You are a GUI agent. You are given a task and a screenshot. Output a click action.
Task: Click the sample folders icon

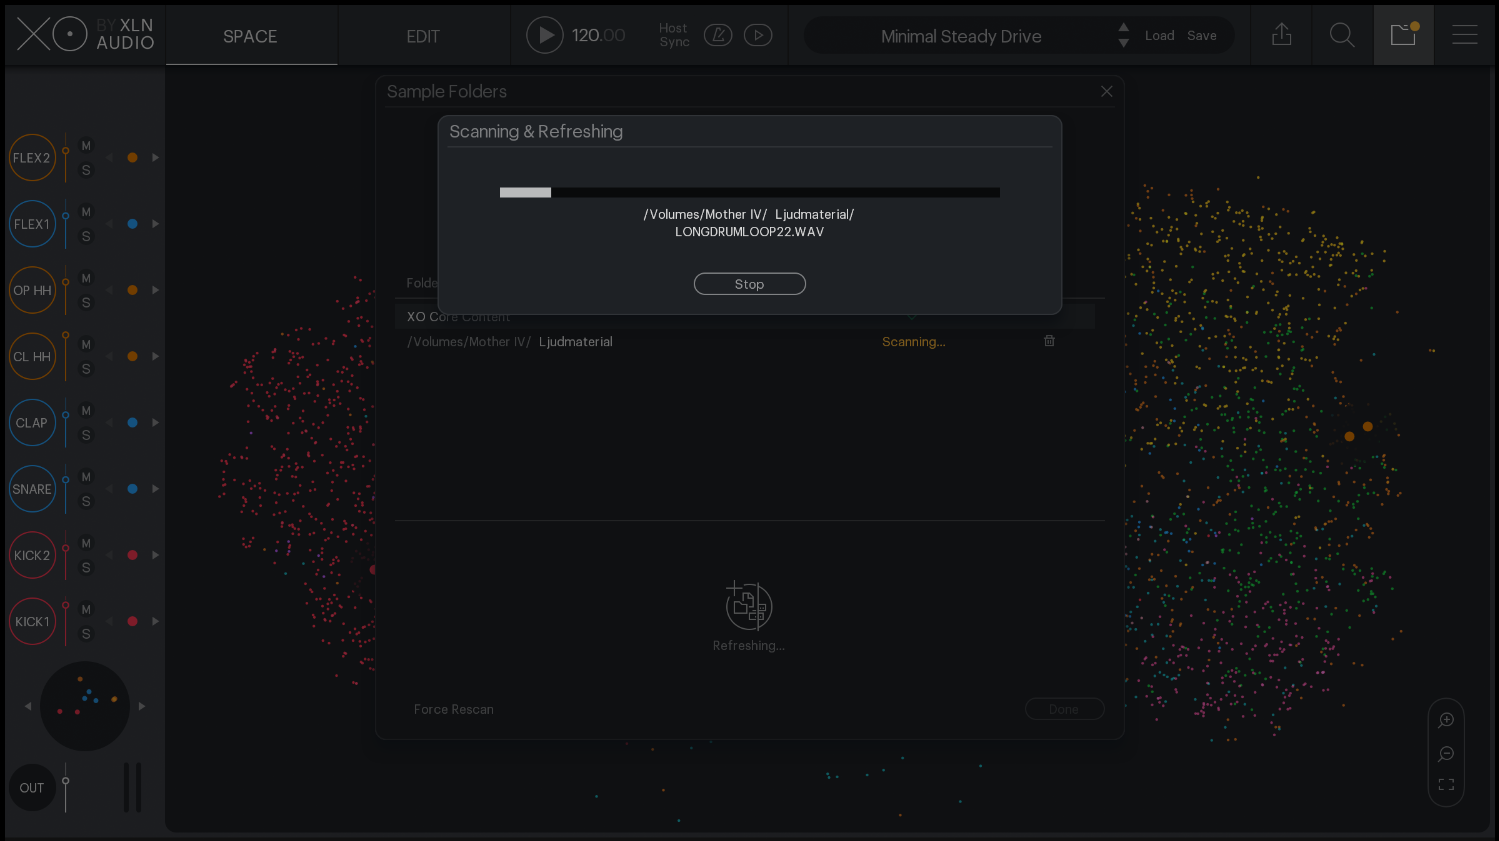tap(1403, 35)
